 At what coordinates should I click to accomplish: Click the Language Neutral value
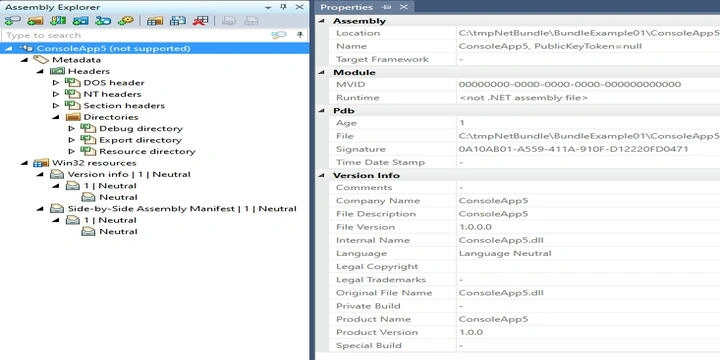tap(505, 253)
